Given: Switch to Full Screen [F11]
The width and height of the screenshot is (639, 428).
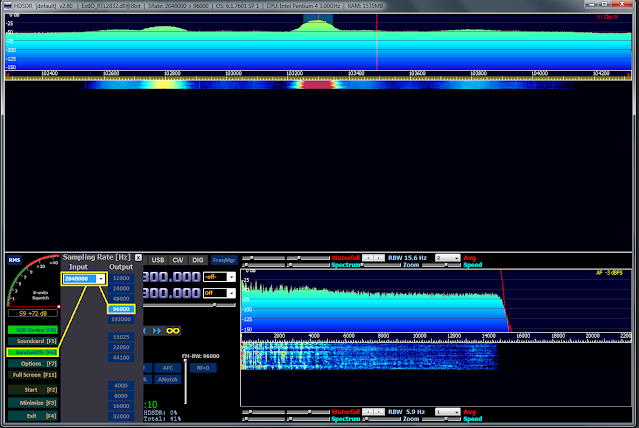Looking at the screenshot, I should (33, 375).
